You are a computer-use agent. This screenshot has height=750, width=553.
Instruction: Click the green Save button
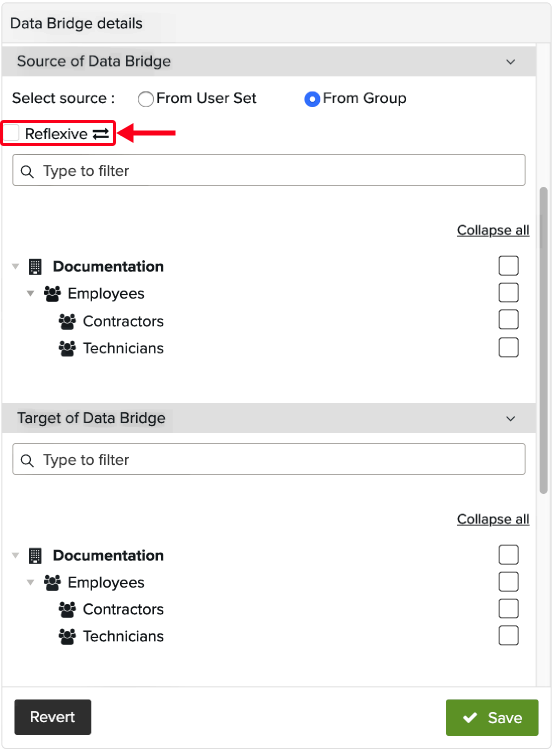coord(492,717)
